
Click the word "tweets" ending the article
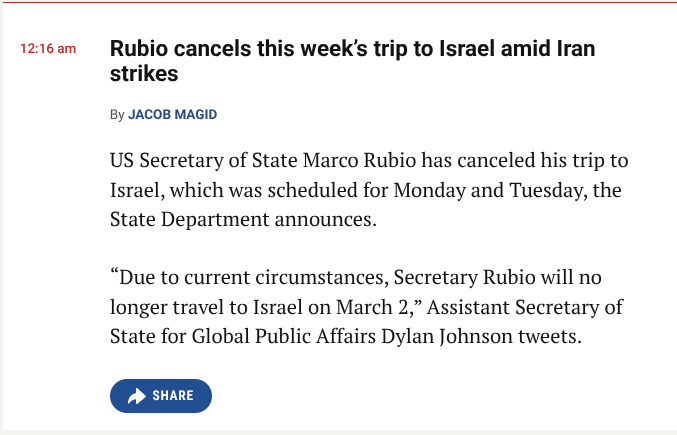pos(548,335)
